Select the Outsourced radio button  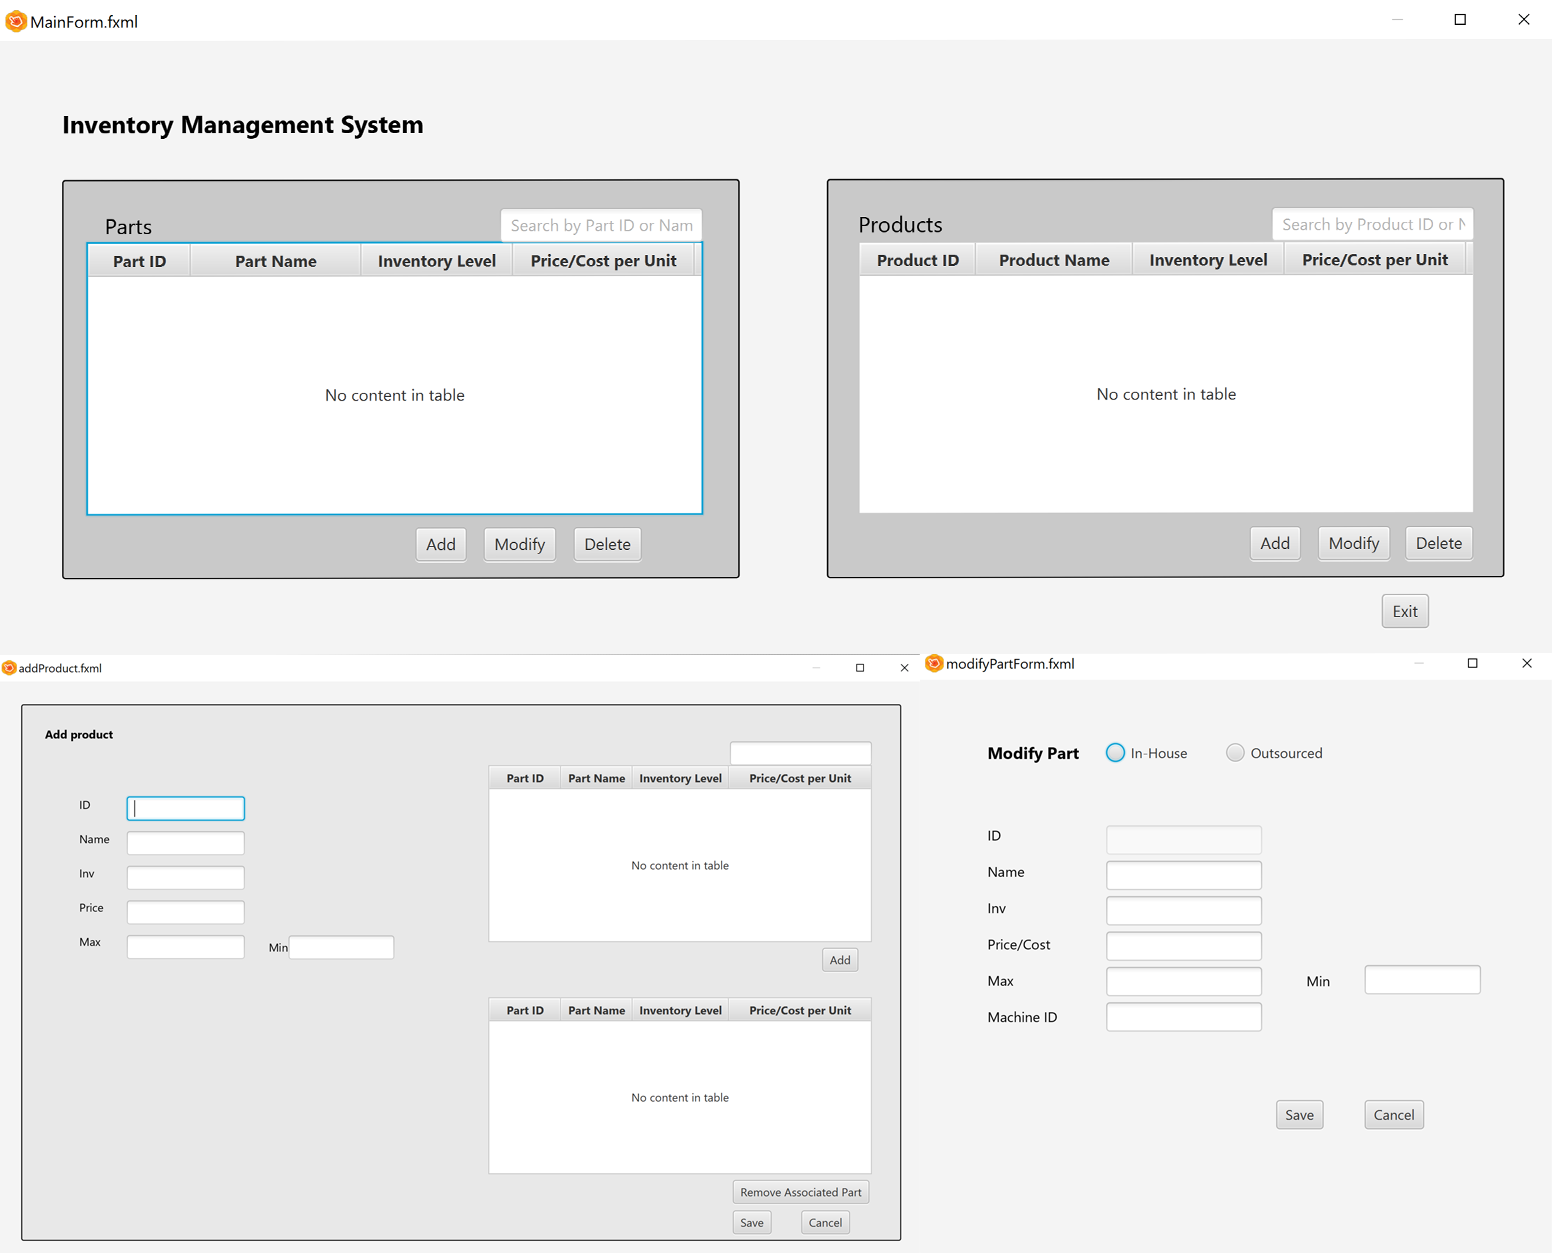click(1235, 752)
